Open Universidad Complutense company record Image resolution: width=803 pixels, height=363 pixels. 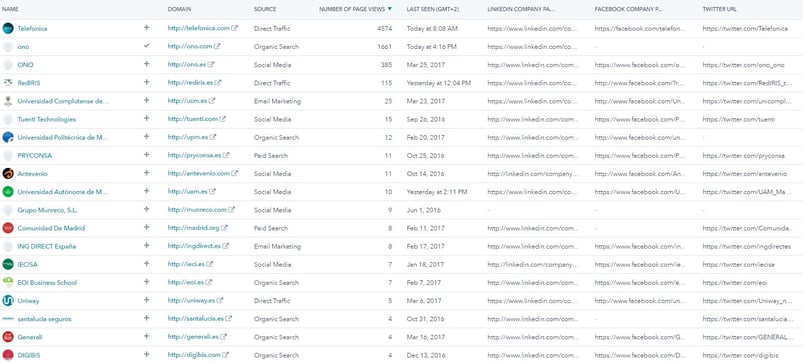[x=63, y=101]
